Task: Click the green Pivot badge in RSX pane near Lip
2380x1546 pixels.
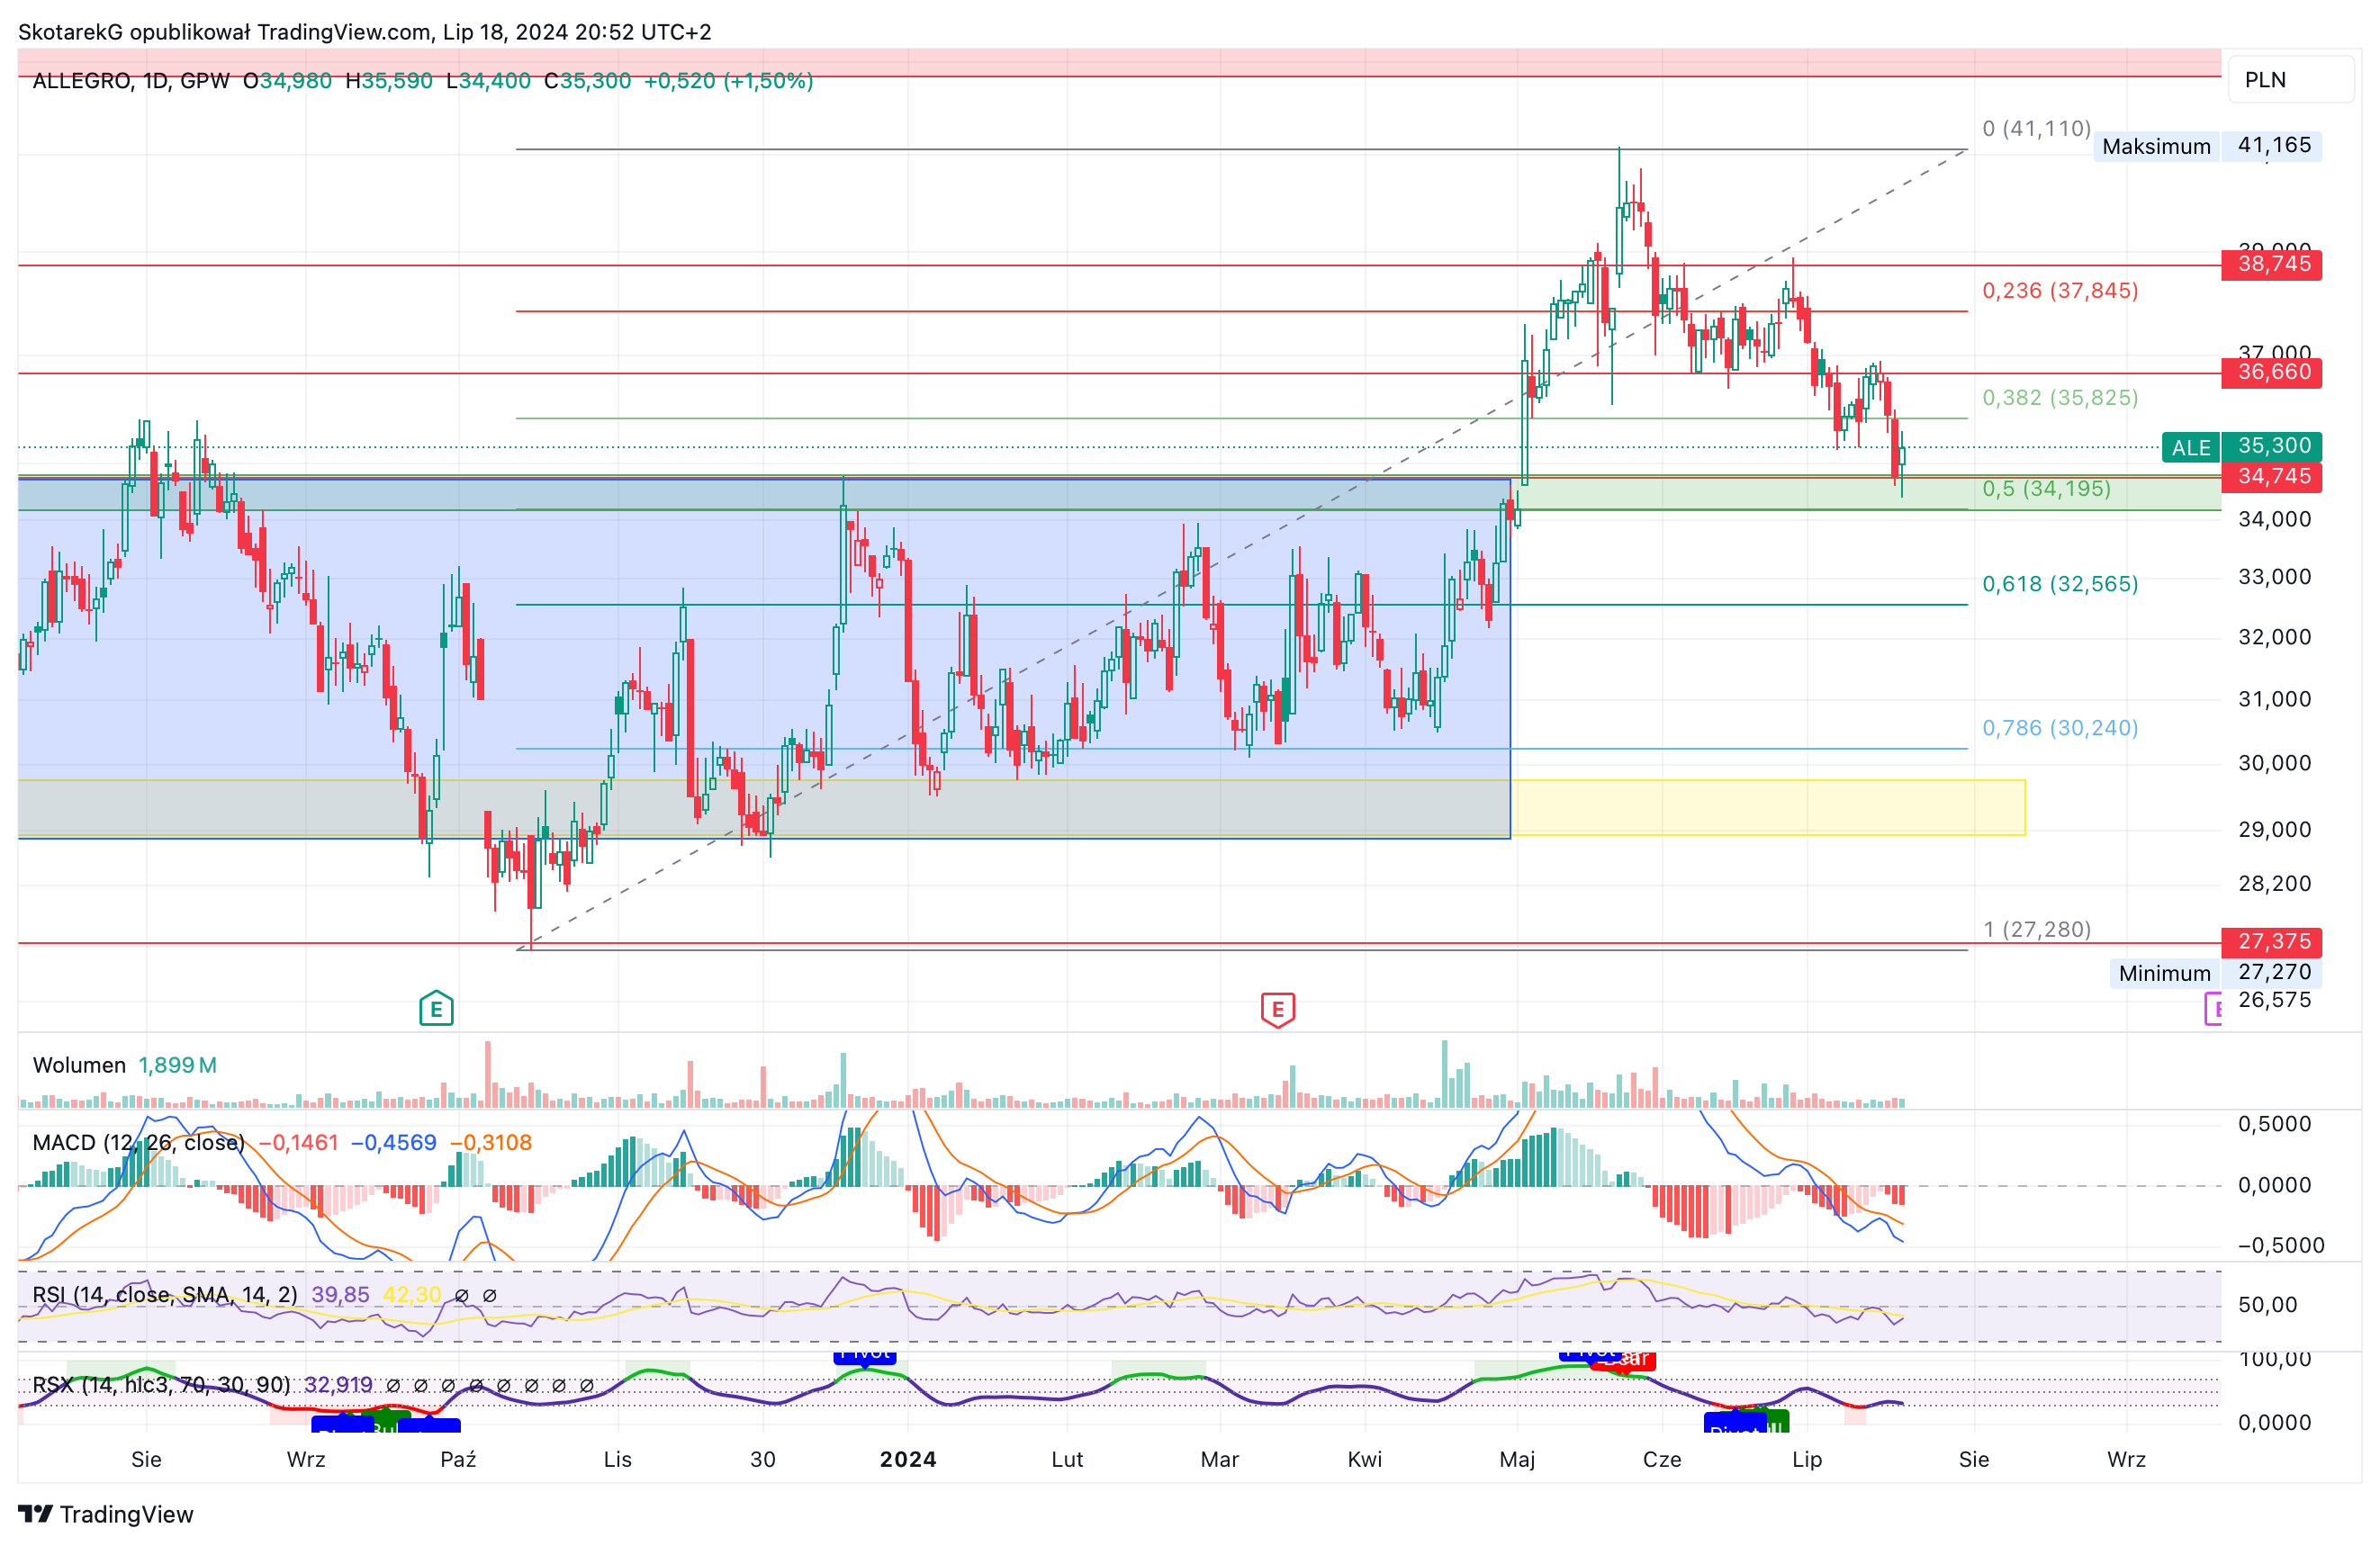Action: pyautogui.click(x=1778, y=1421)
